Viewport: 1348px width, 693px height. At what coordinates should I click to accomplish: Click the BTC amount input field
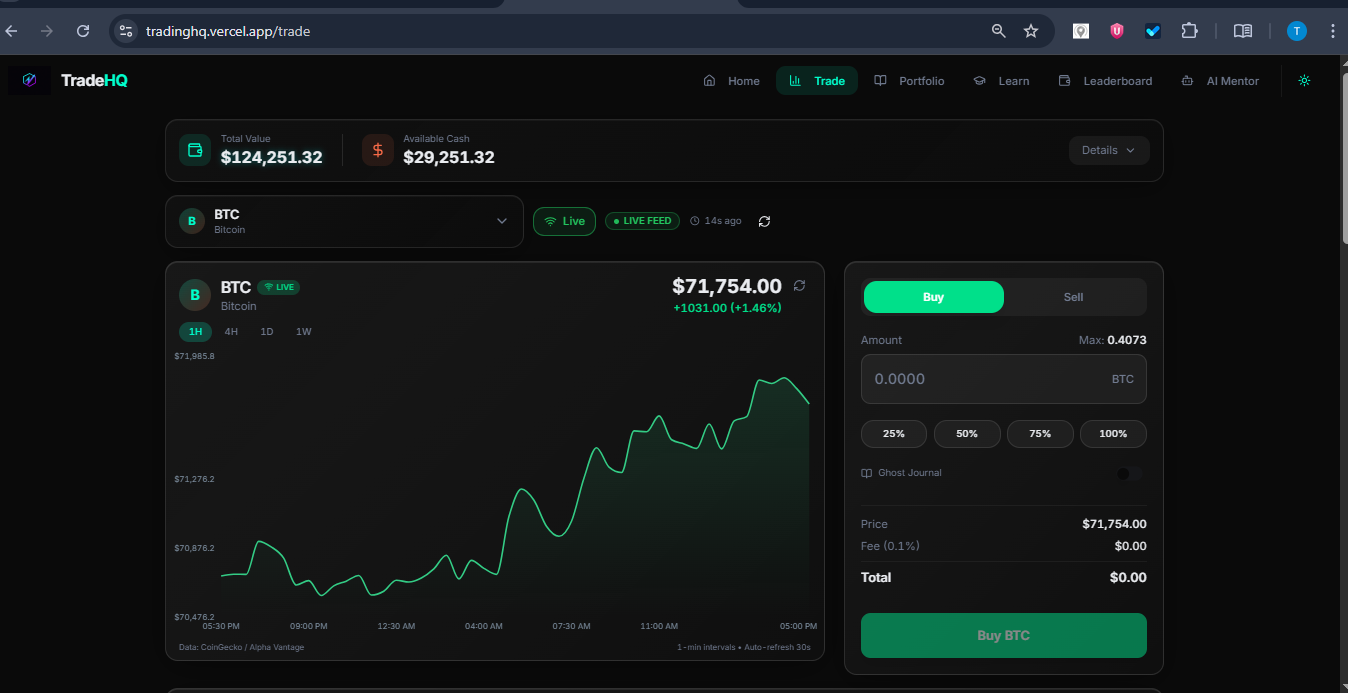(x=1003, y=379)
